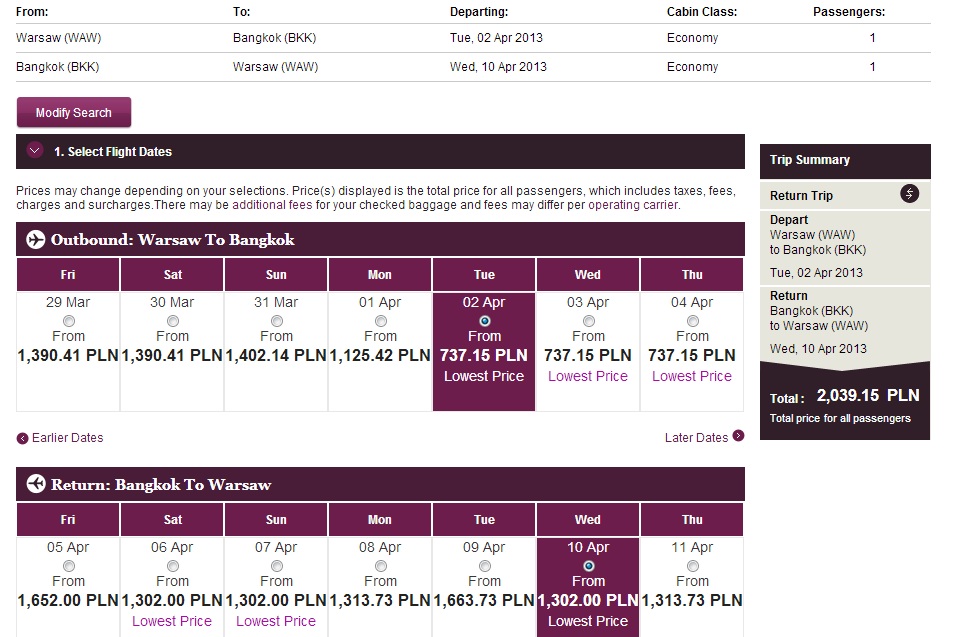Open the operating carrier link
This screenshot has width=953, height=637.
[x=633, y=205]
